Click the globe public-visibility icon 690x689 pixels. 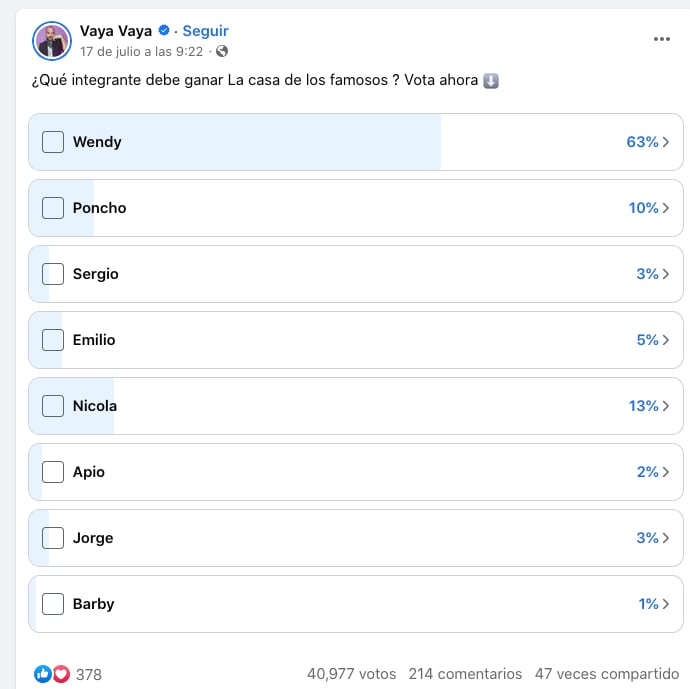pyautogui.click(x=222, y=51)
